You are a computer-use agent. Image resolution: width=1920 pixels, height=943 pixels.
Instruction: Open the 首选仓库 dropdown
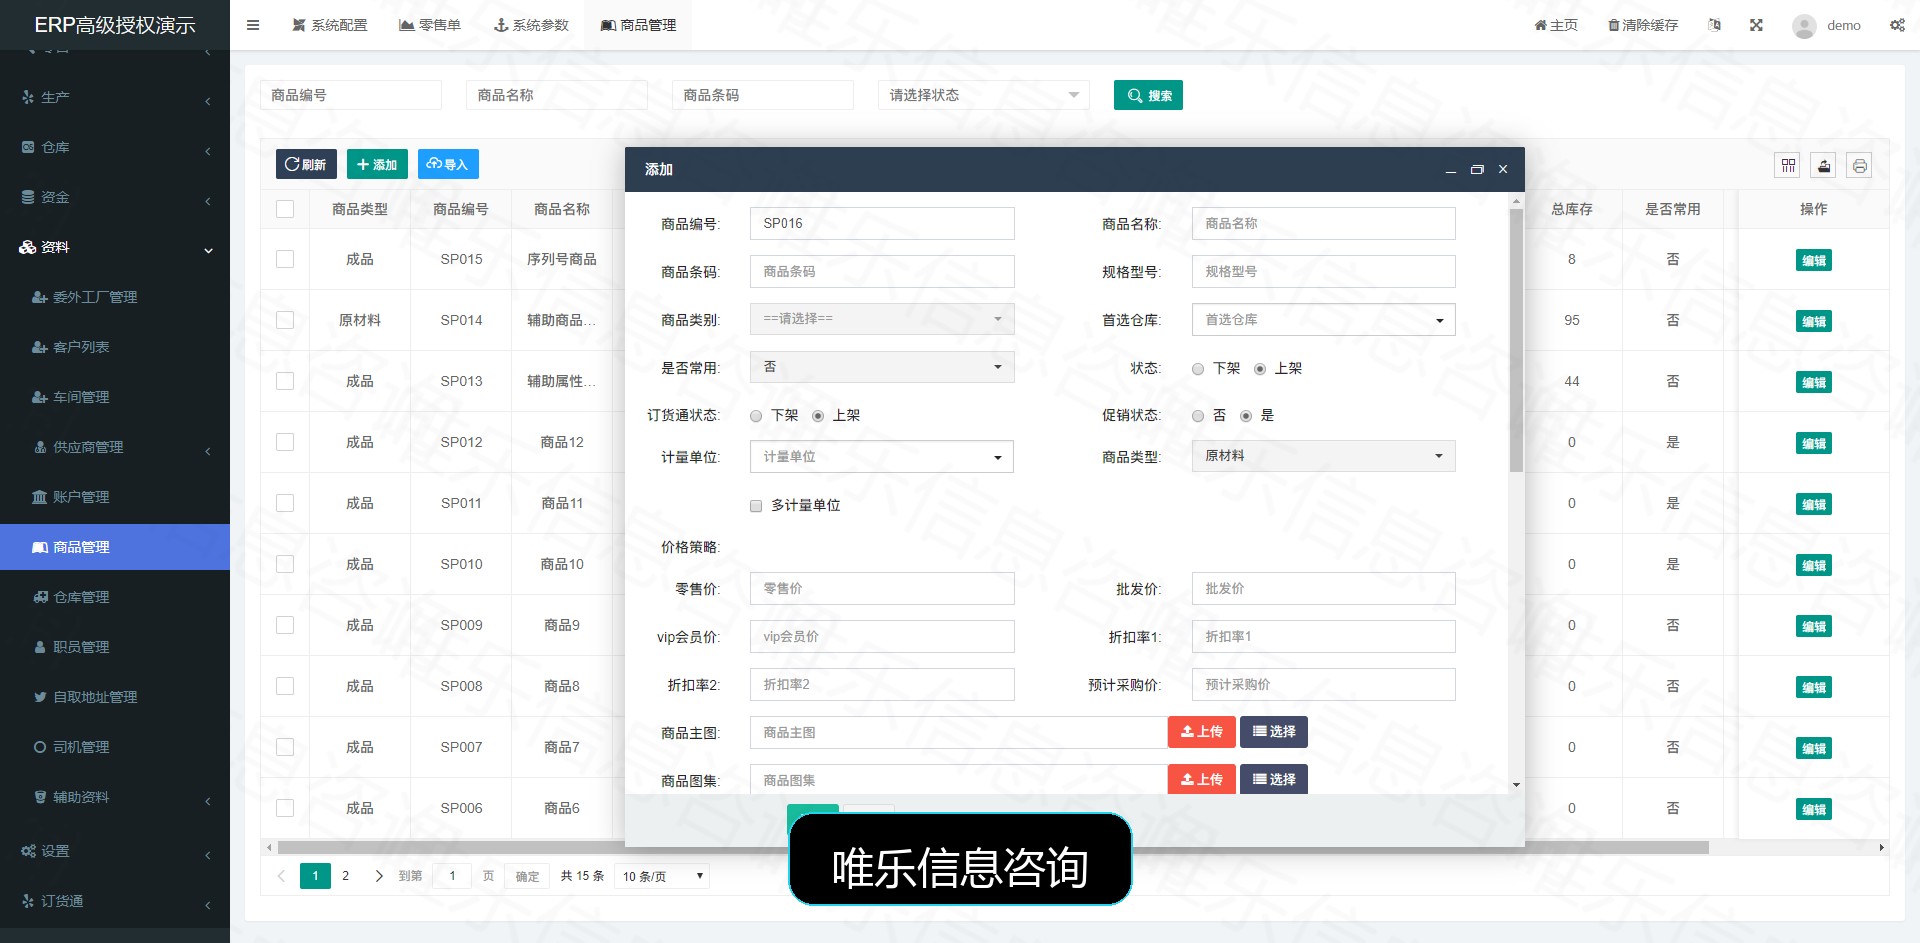pos(1323,320)
